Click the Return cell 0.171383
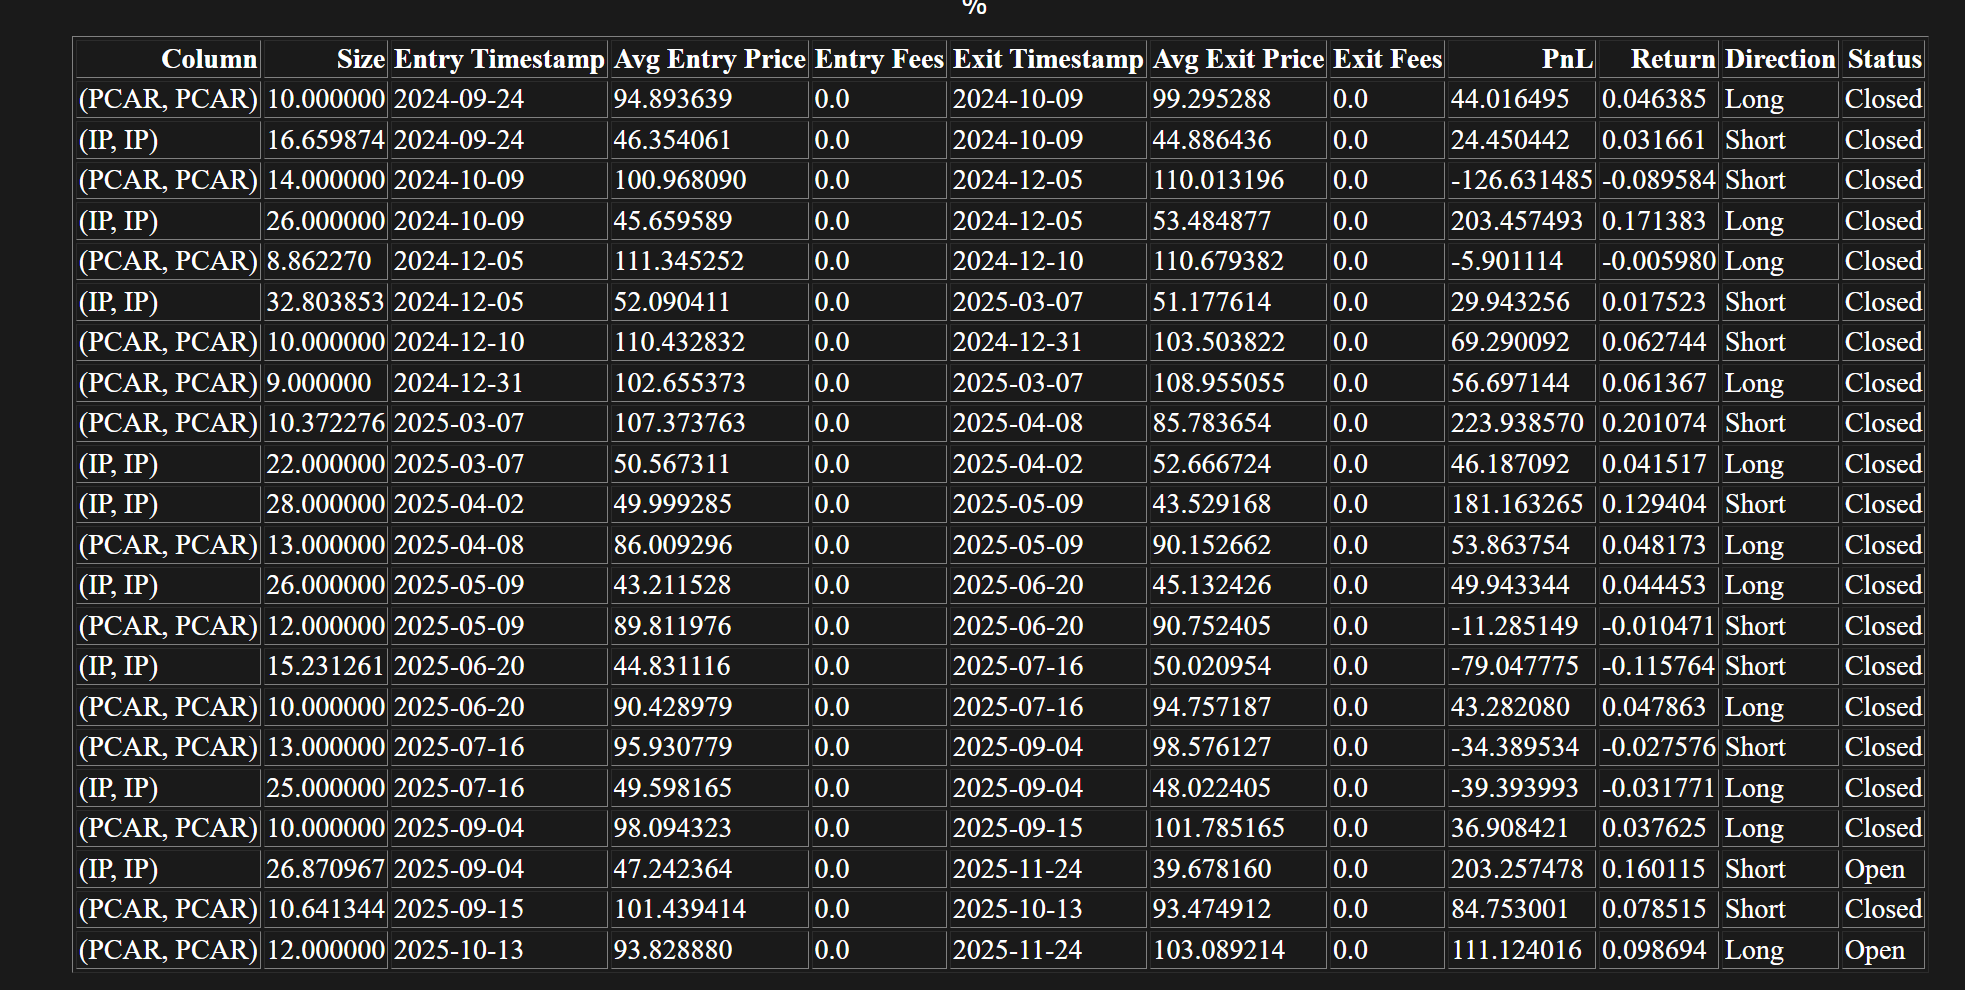1965x990 pixels. pos(1653,221)
